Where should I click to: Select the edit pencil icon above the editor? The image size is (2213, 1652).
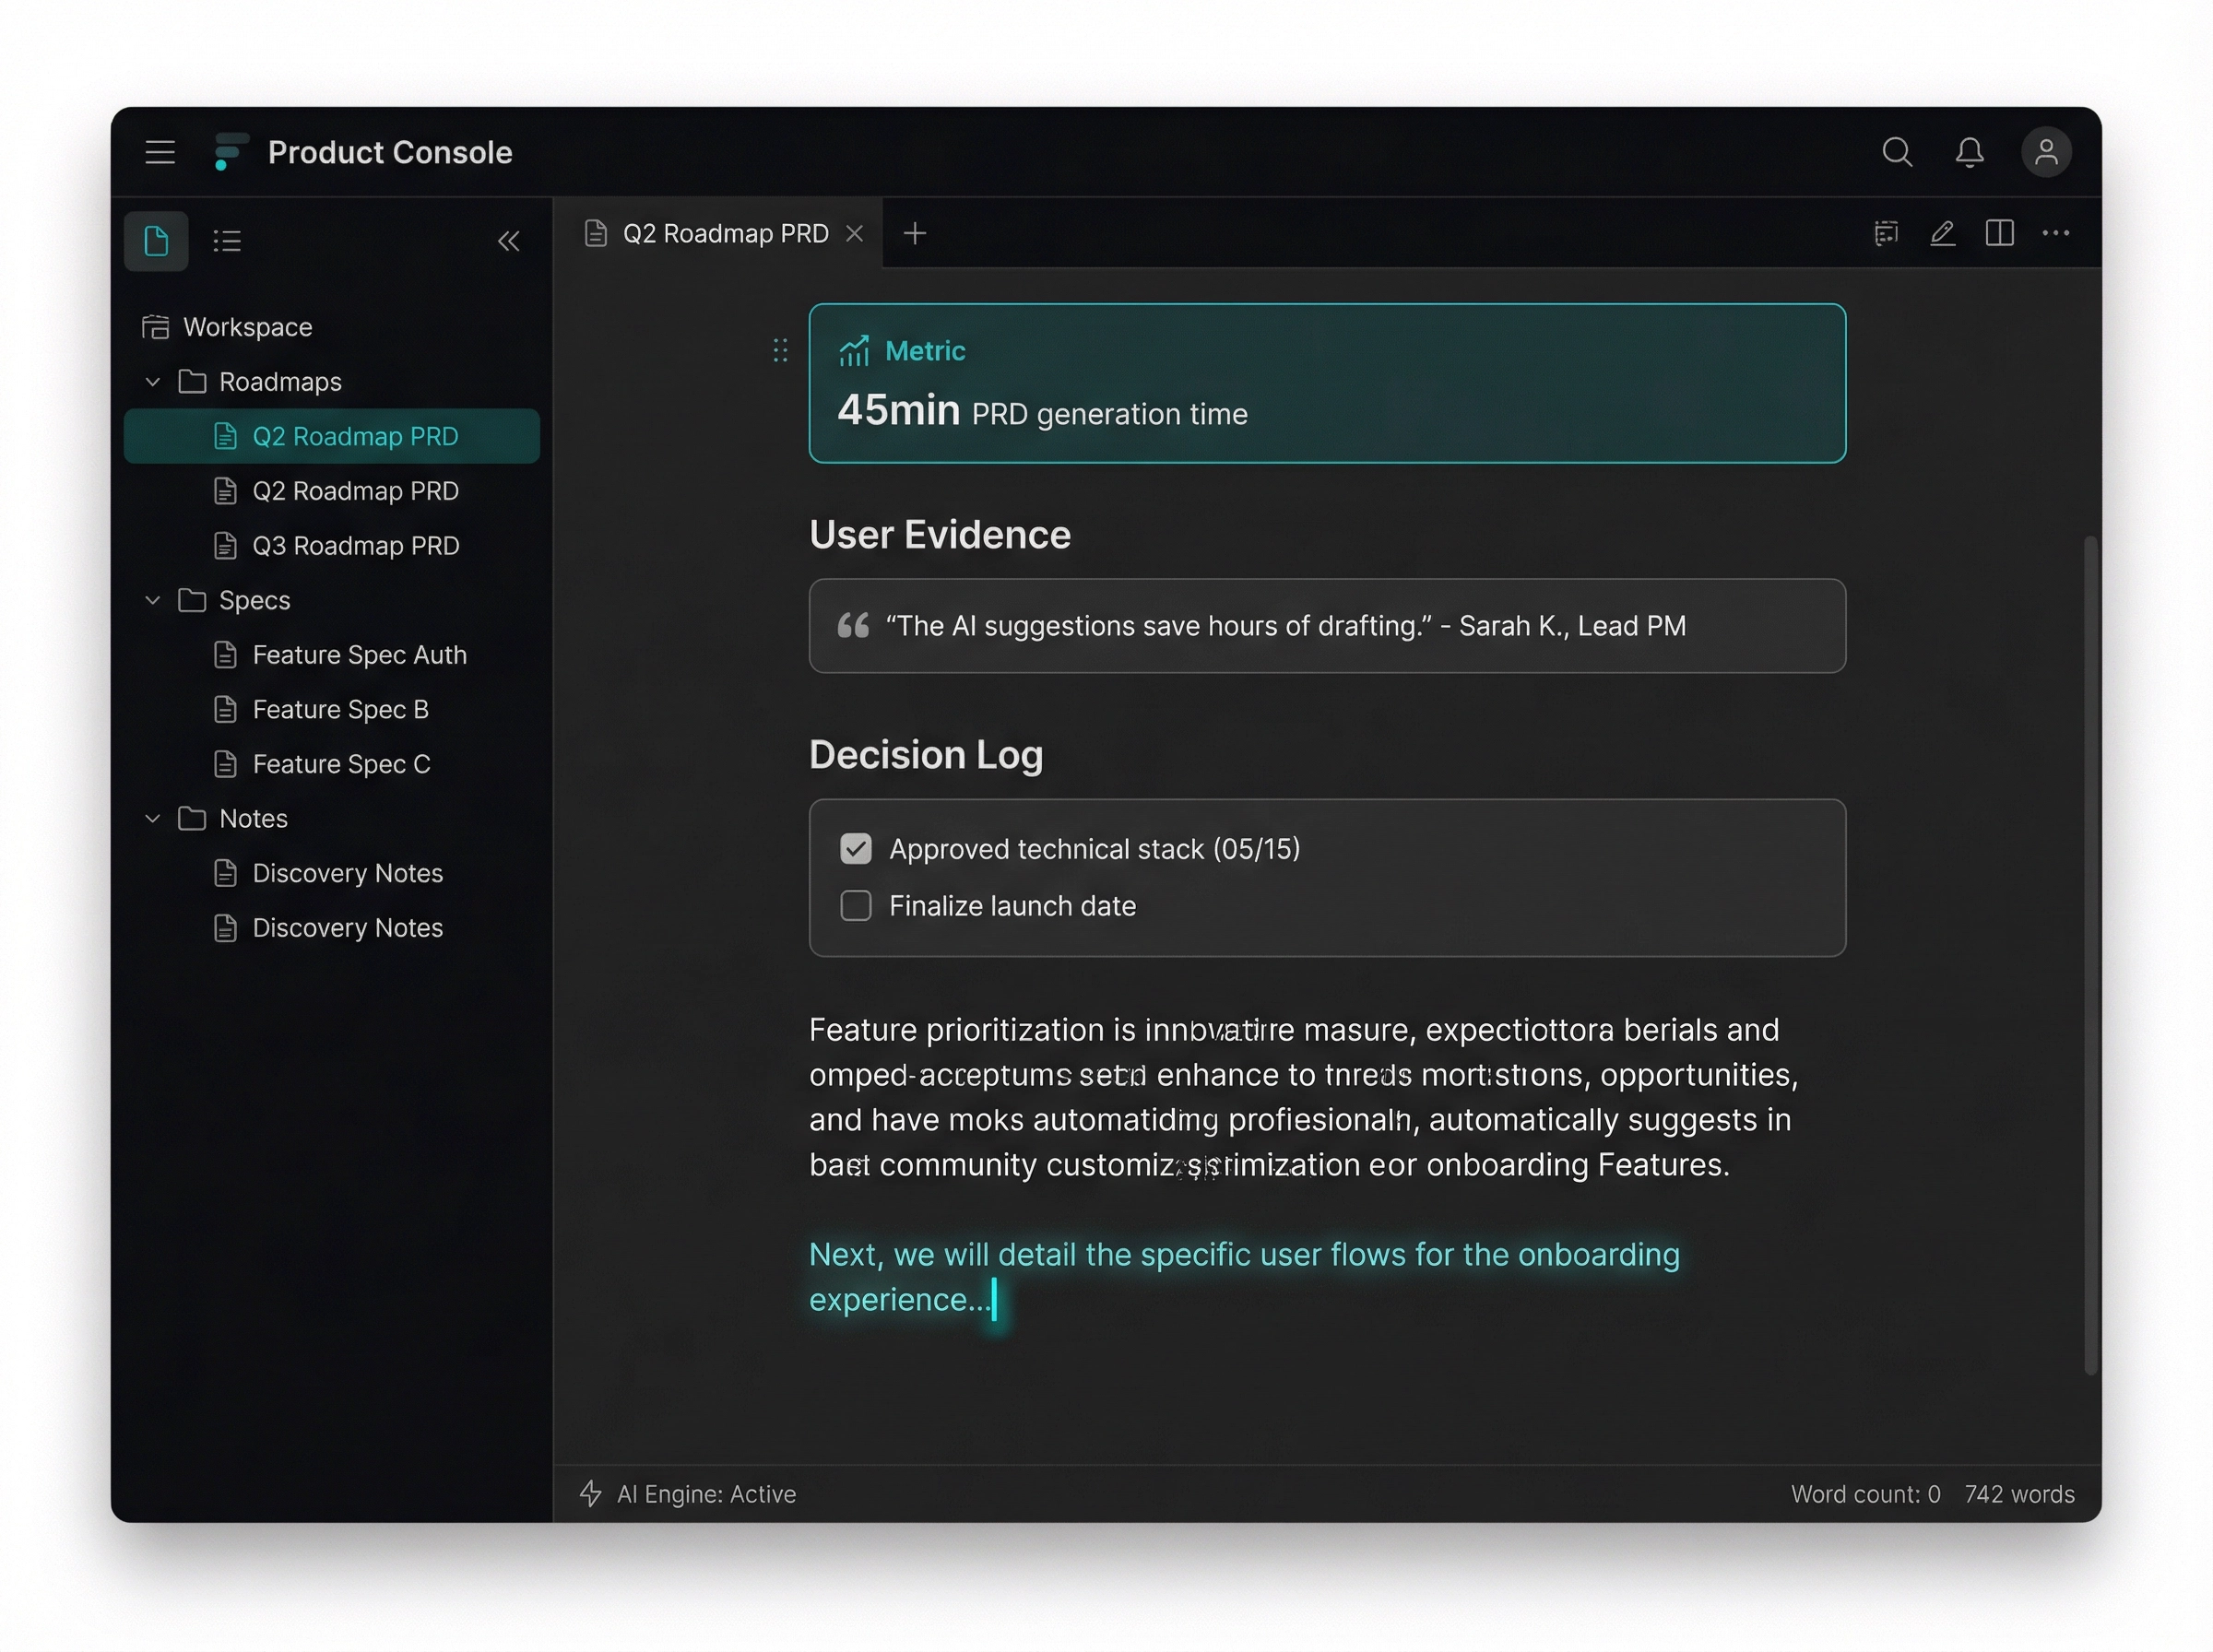(x=1942, y=233)
